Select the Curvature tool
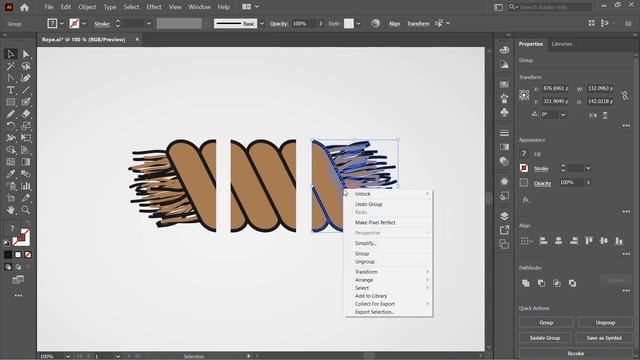640x360 pixels. (26, 78)
